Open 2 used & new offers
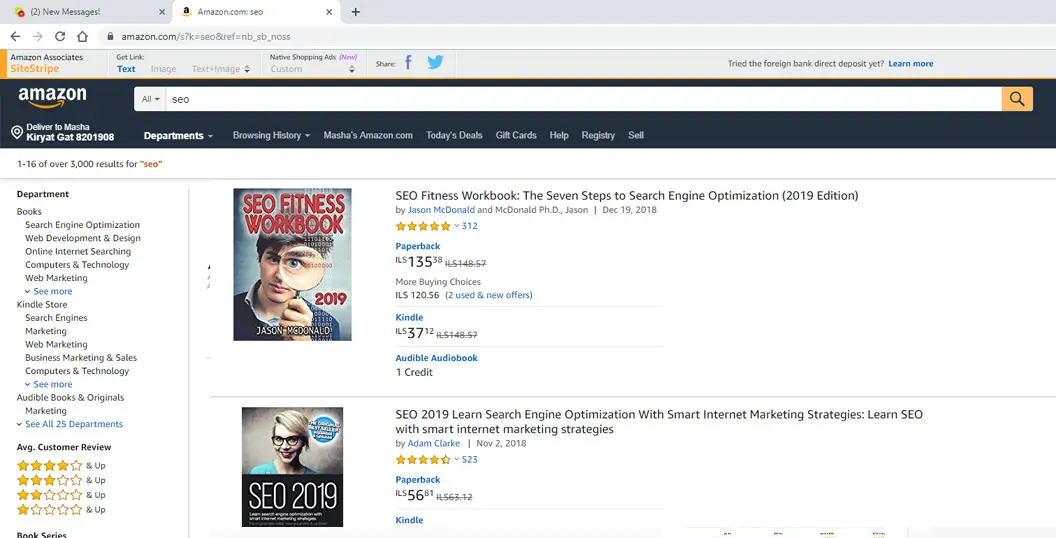This screenshot has width=1056, height=538. click(489, 295)
